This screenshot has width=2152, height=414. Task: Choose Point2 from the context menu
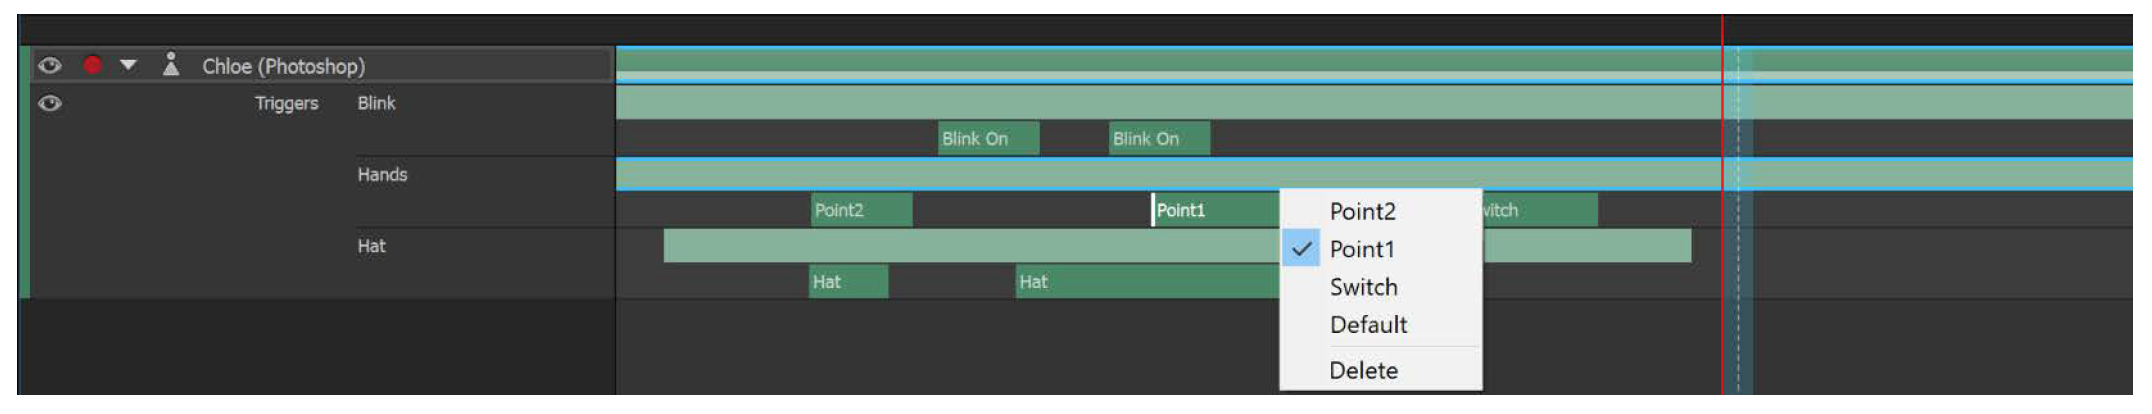1362,211
